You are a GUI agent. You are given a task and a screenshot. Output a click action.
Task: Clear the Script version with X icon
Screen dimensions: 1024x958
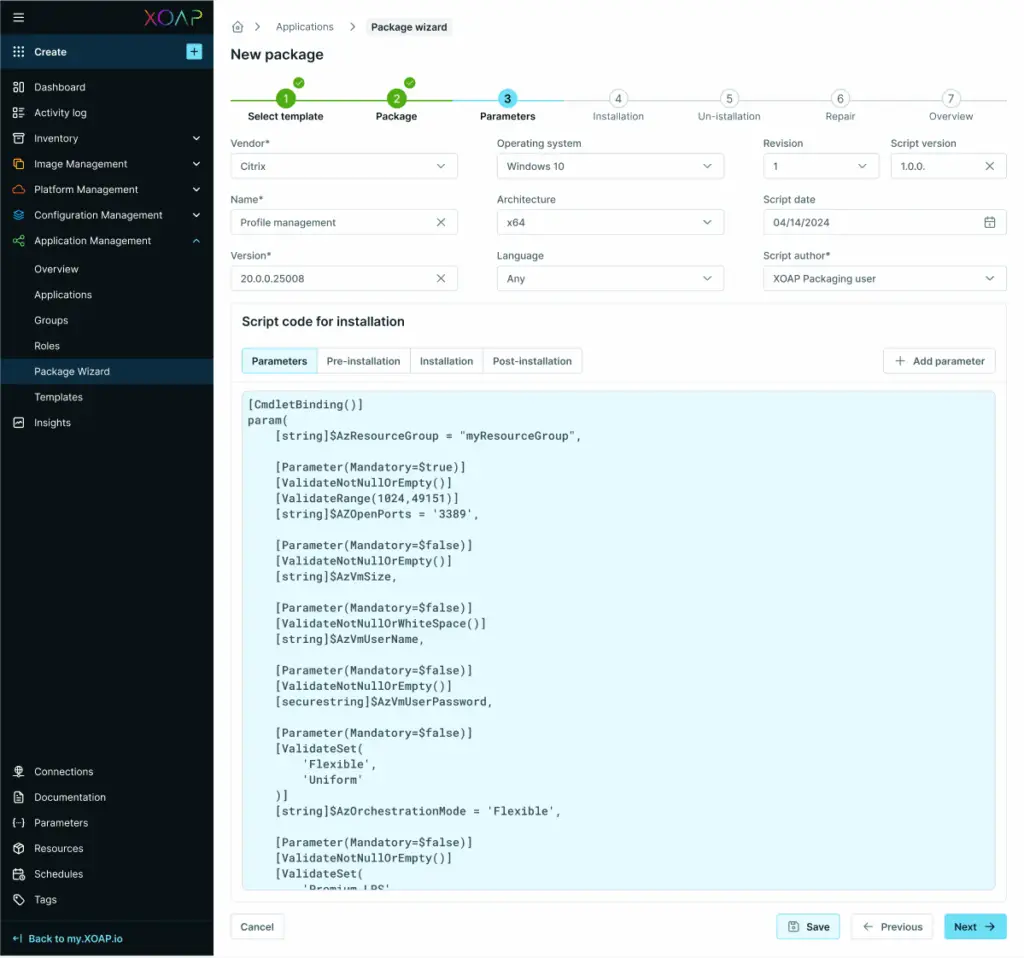coord(989,166)
